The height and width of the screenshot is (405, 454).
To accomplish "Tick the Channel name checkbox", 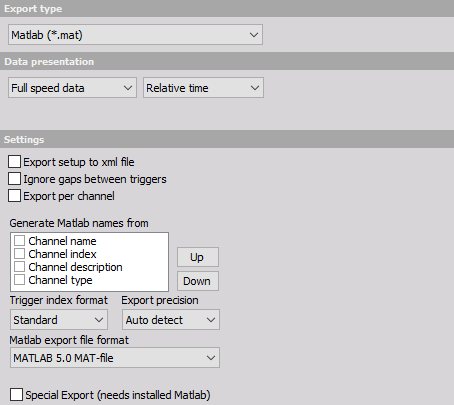I will point(19,240).
